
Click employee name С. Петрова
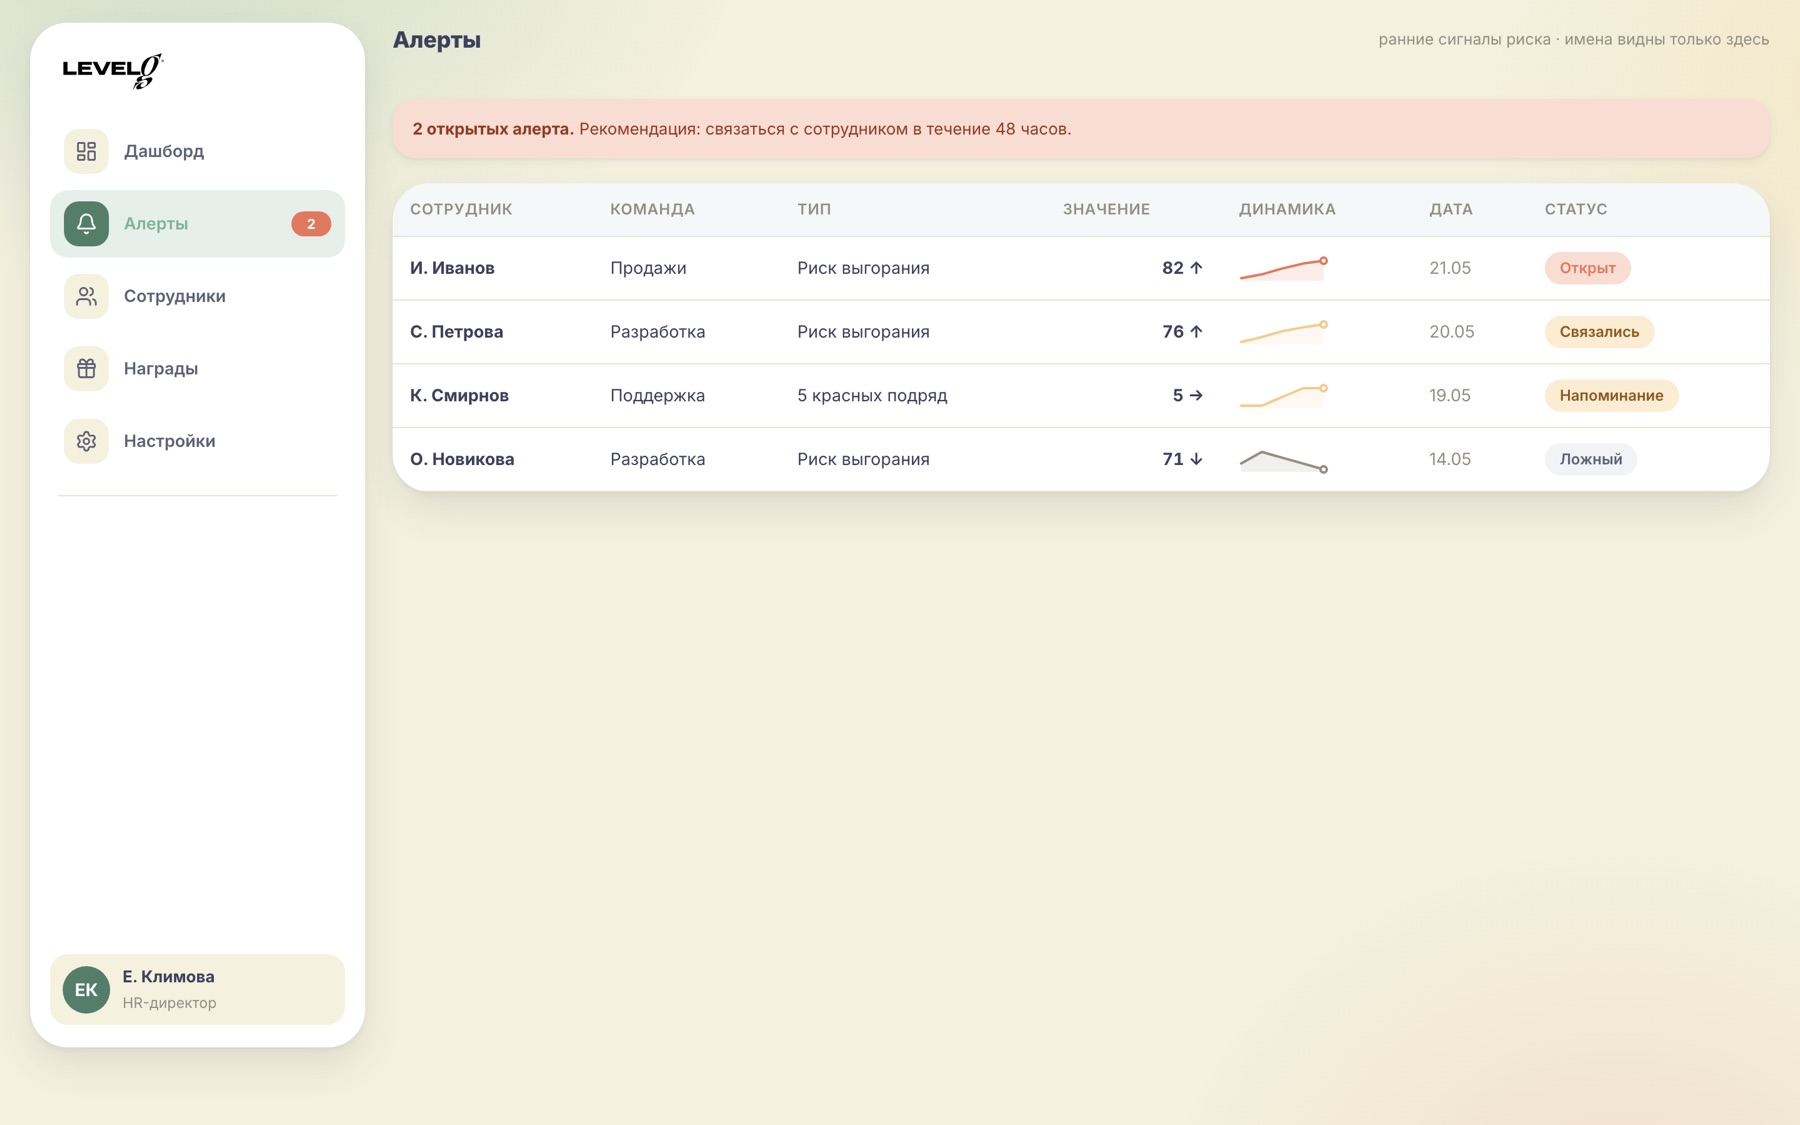tap(456, 332)
